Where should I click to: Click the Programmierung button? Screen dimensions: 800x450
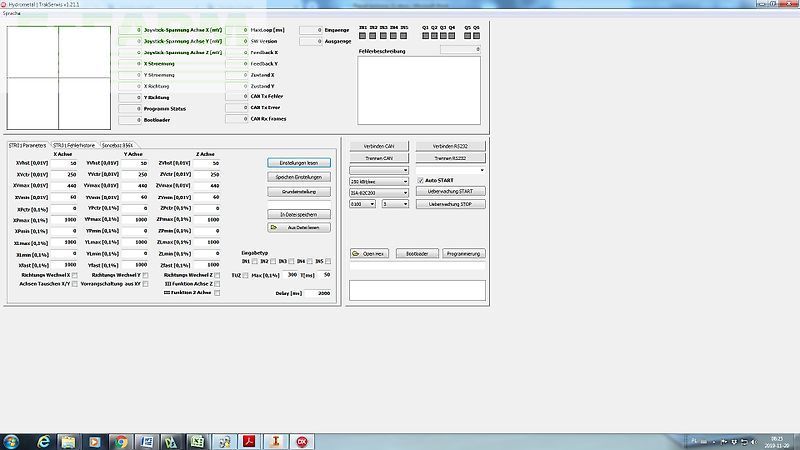464,254
